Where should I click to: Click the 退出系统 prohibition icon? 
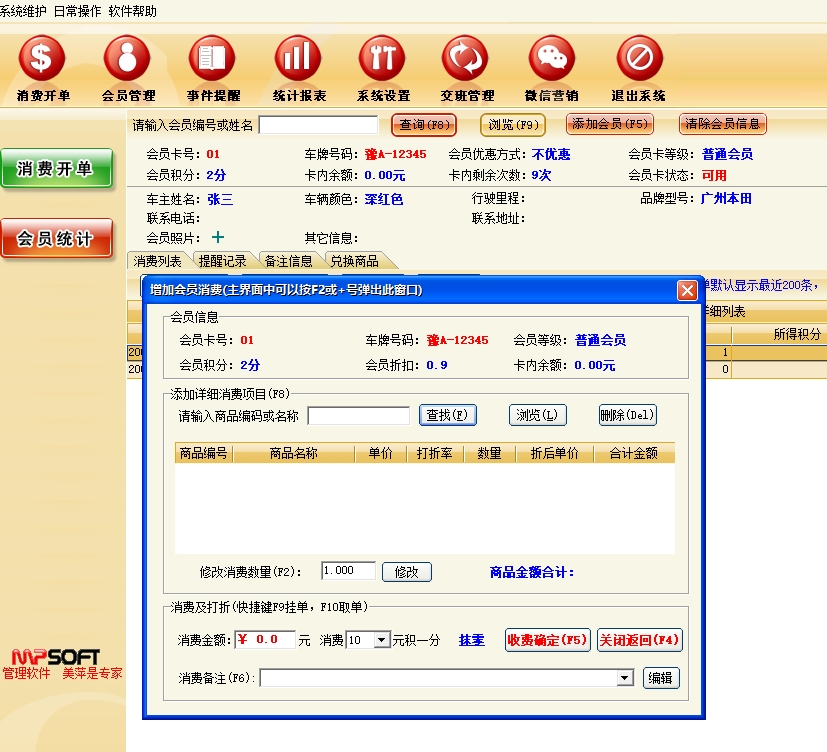(x=639, y=59)
